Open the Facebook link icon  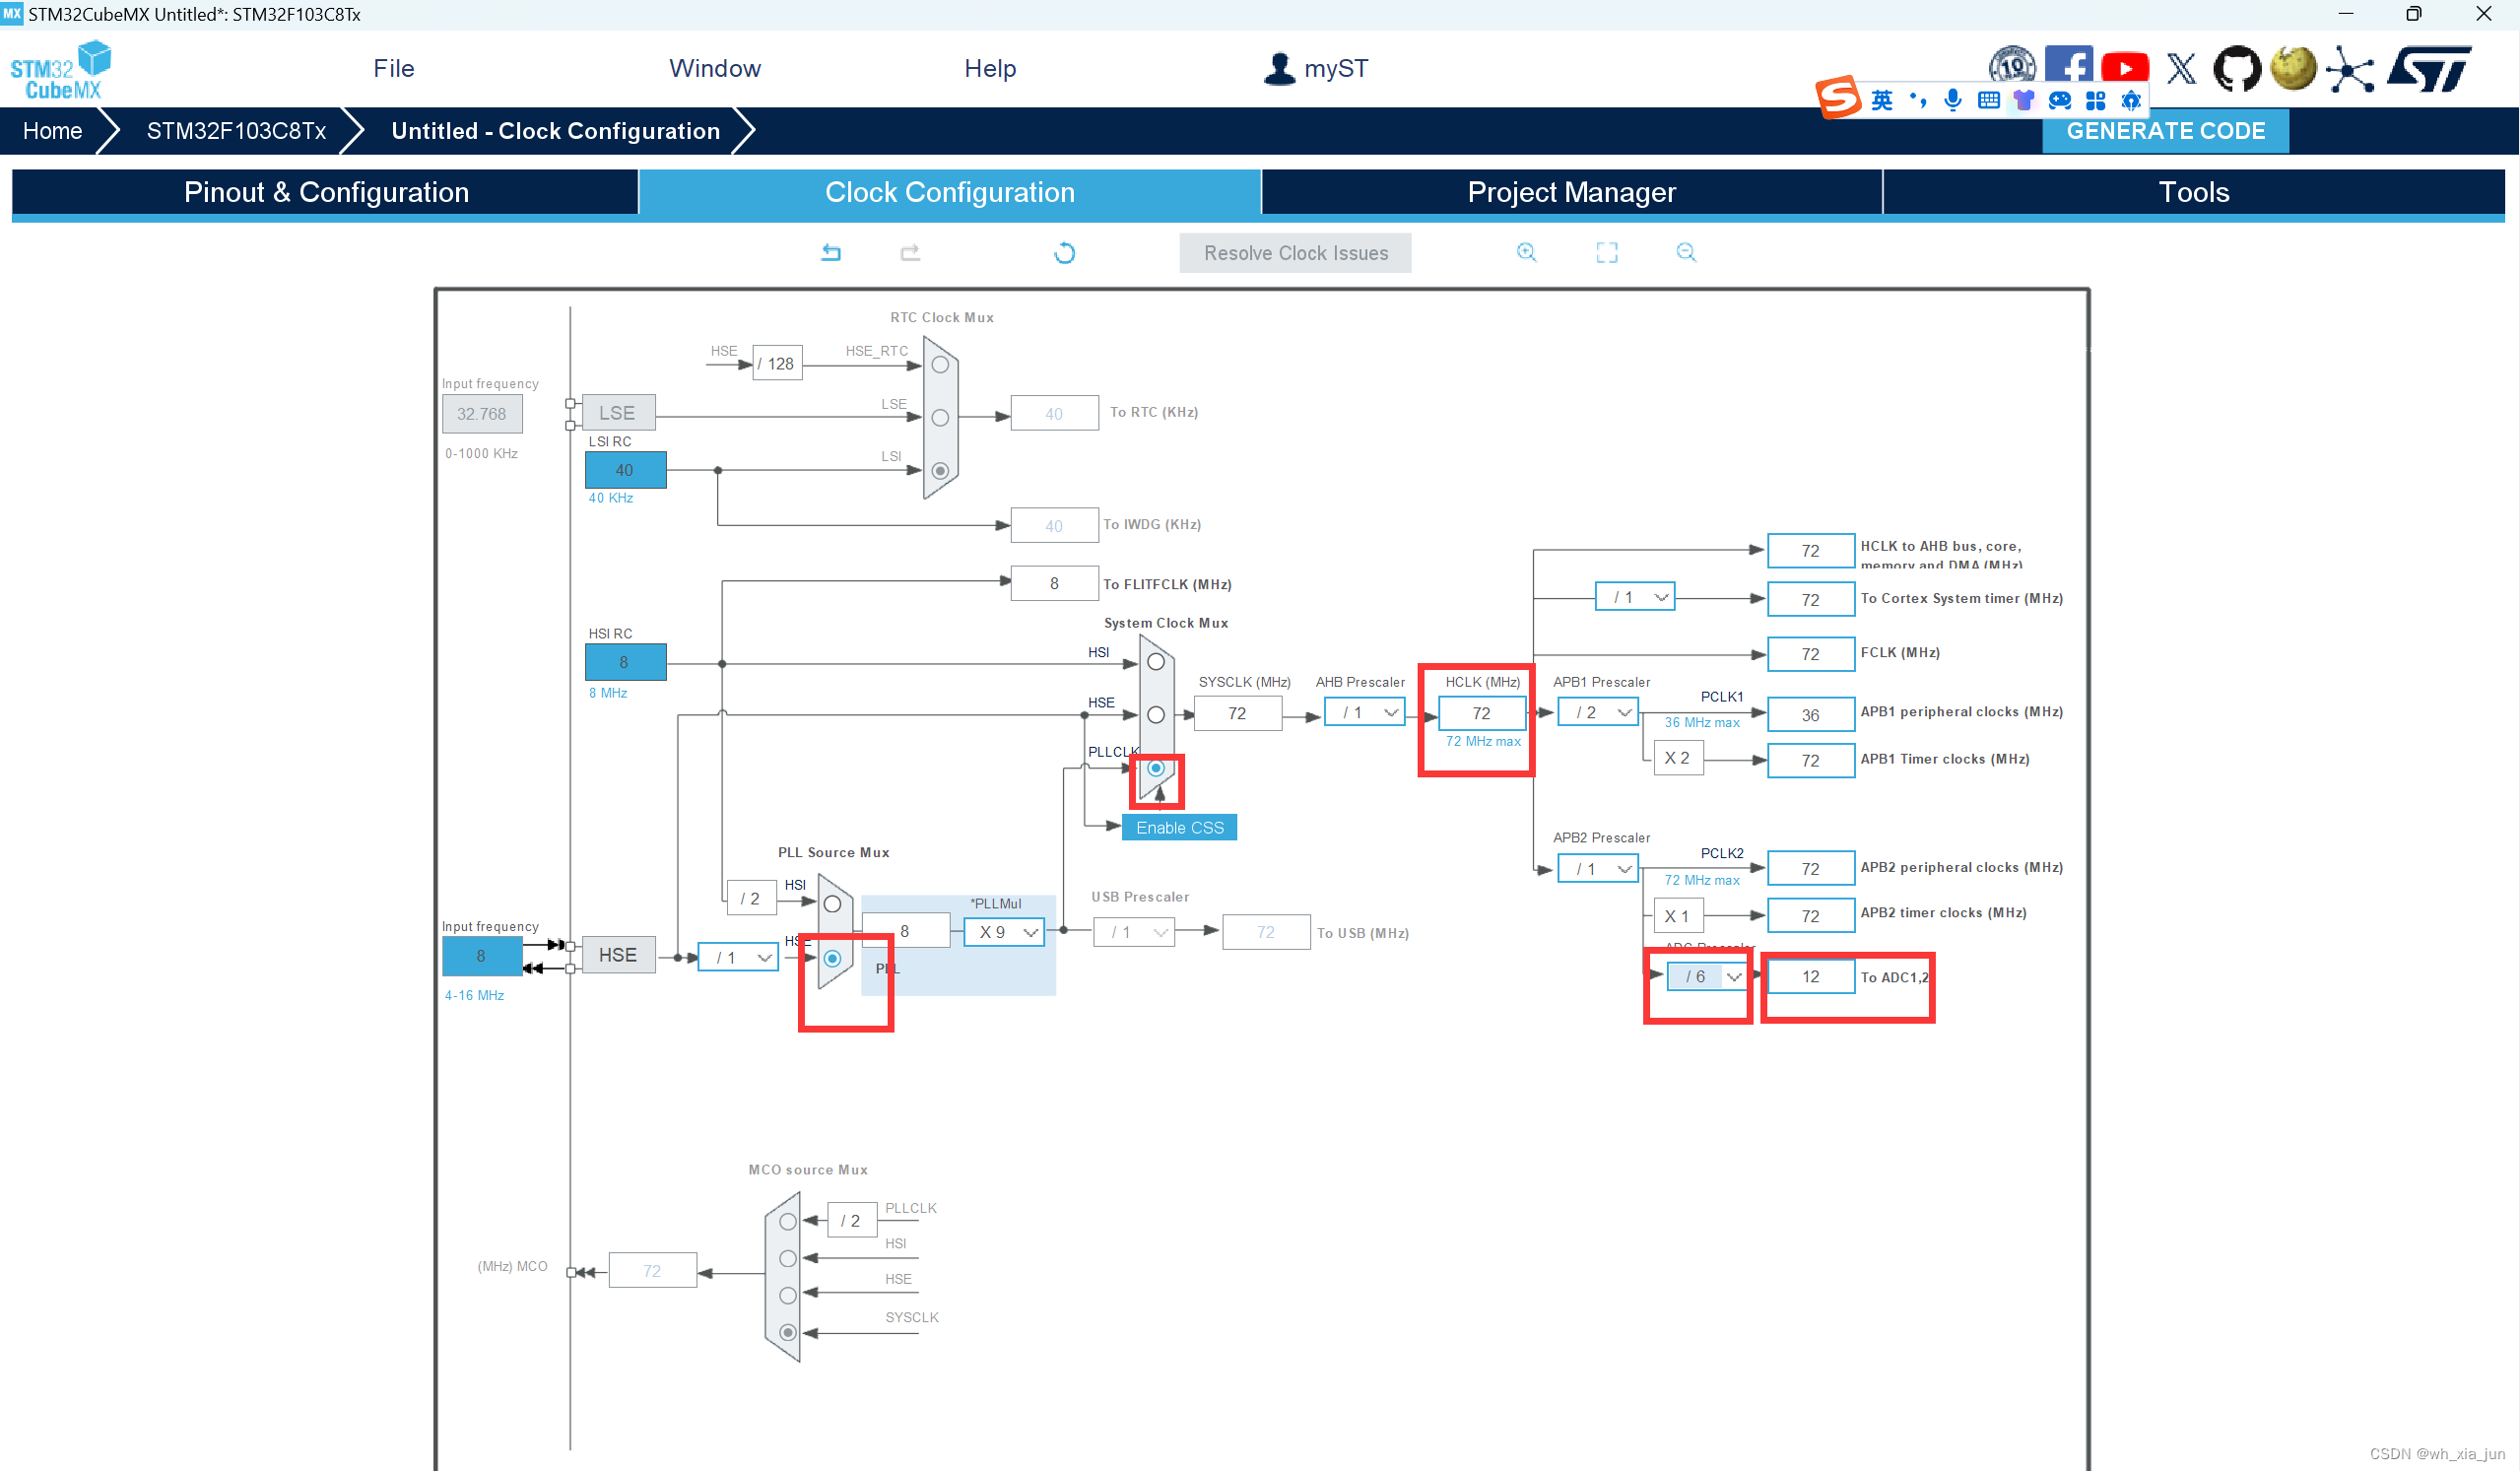(x=2068, y=64)
